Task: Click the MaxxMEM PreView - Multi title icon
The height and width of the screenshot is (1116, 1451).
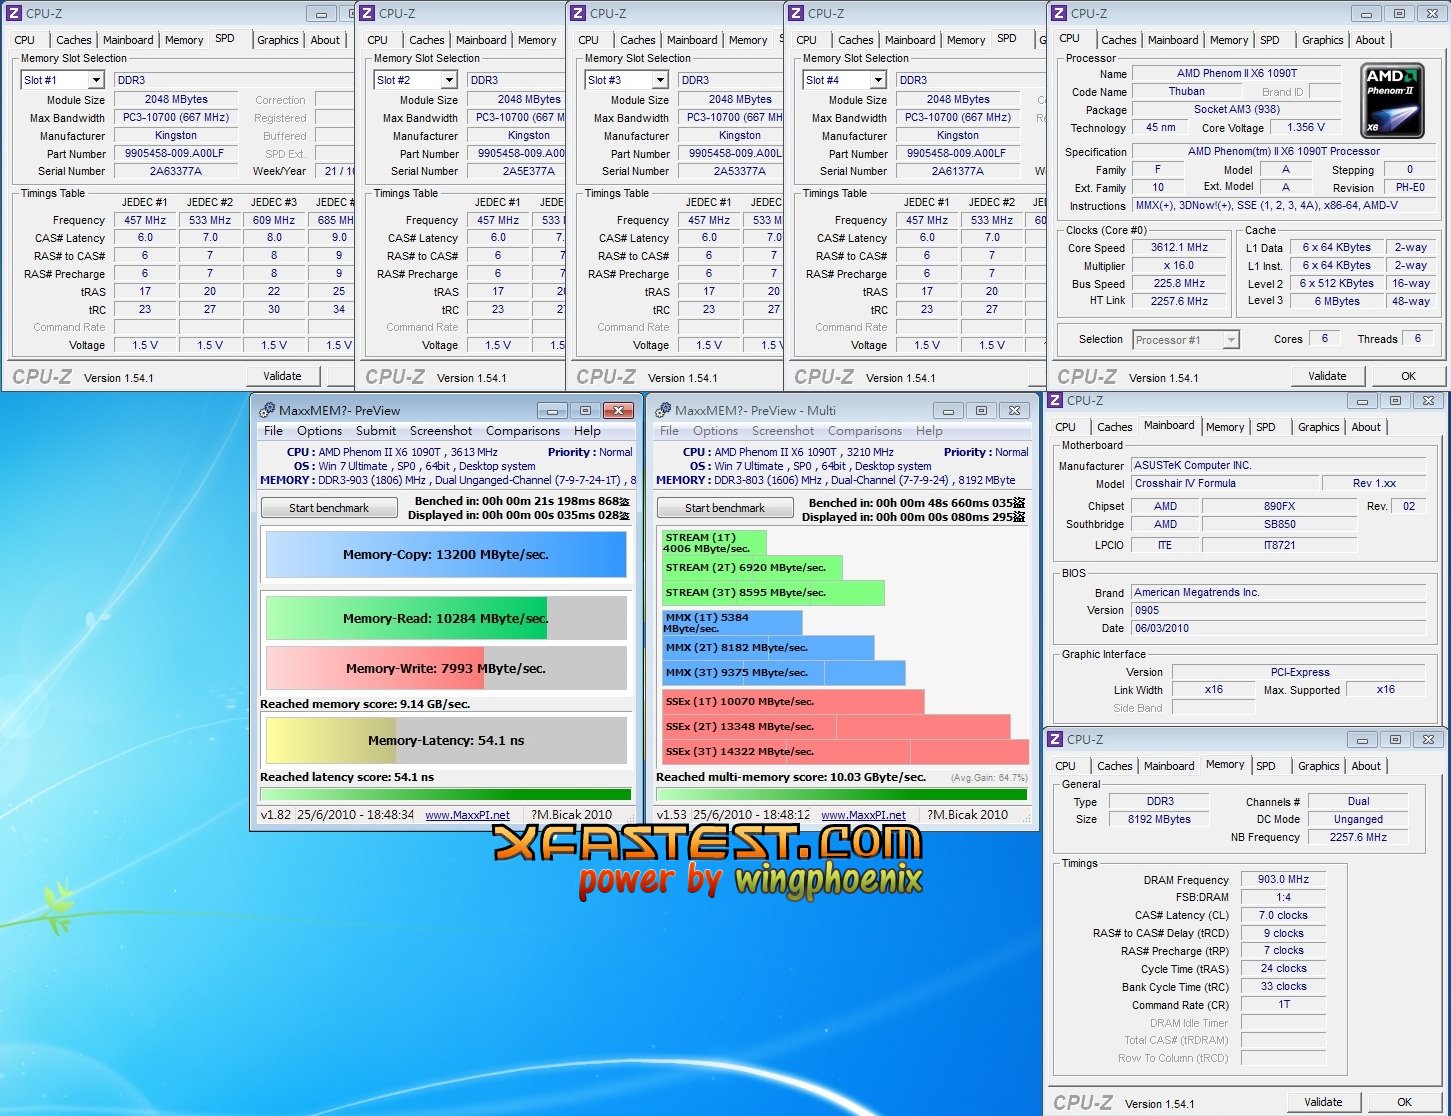Action: (663, 410)
